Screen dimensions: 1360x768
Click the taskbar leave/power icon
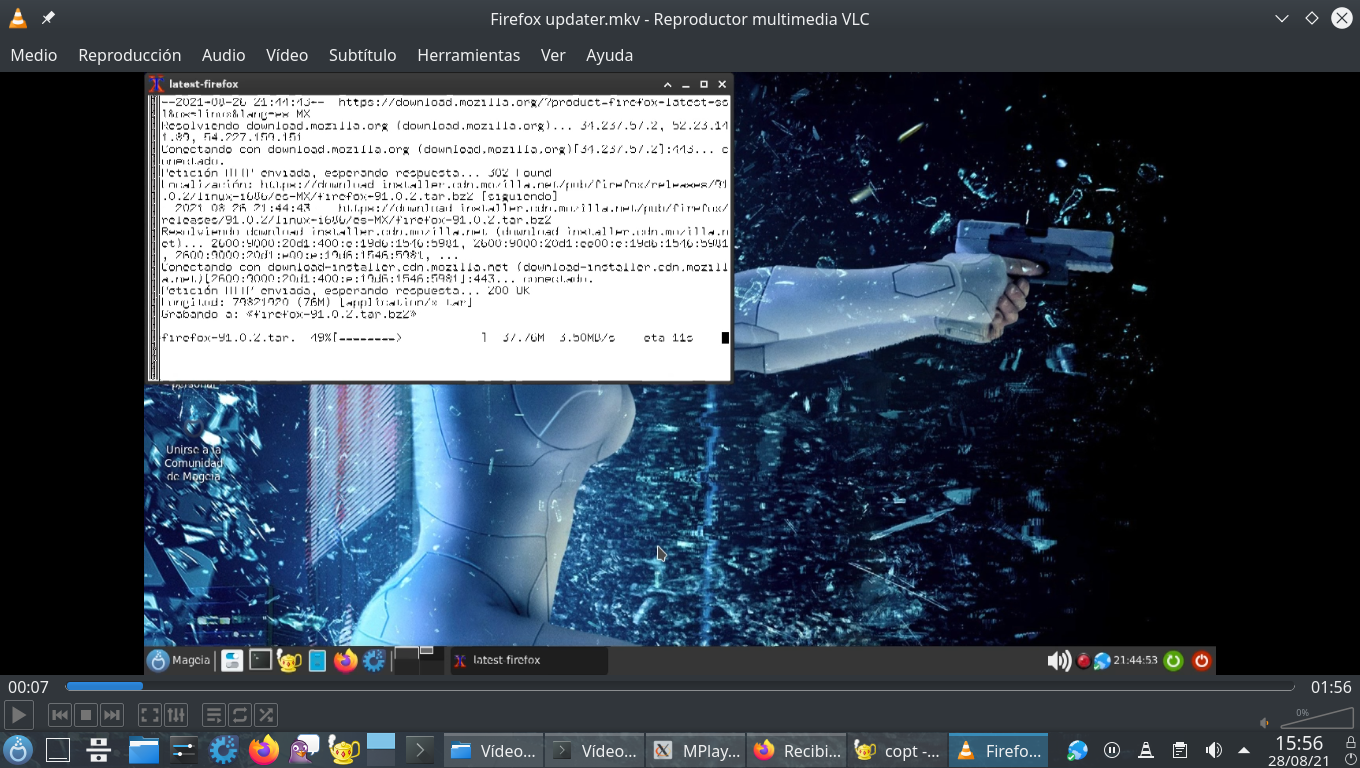[1350, 759]
